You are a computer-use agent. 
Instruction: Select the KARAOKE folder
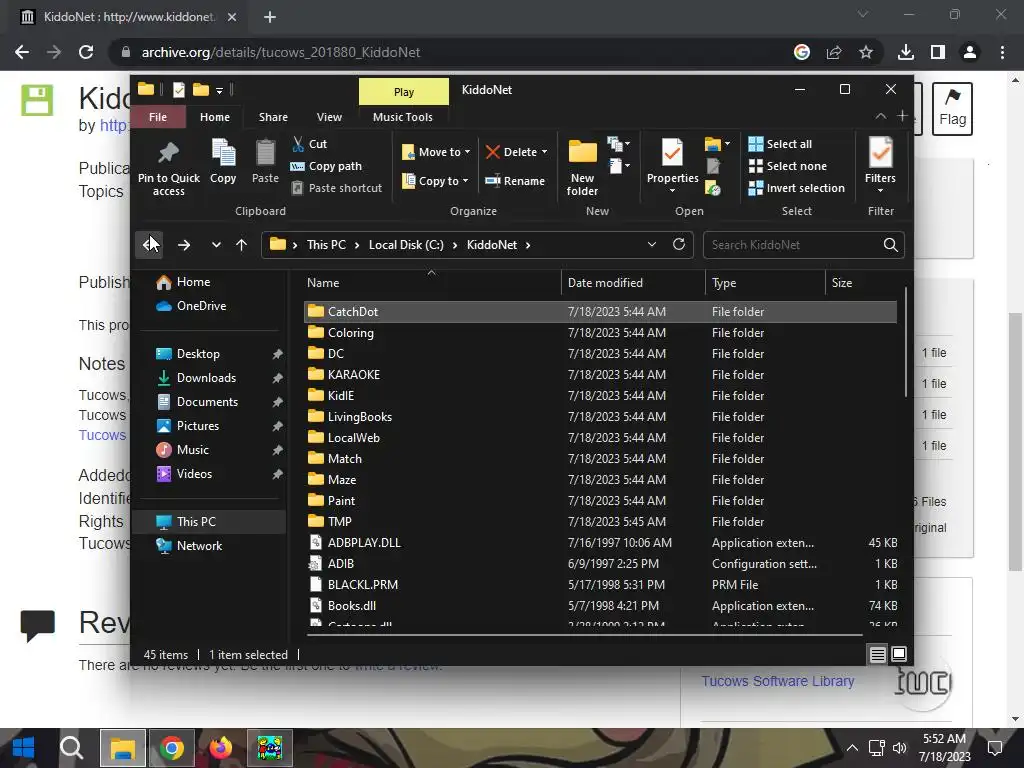pos(600,375)
